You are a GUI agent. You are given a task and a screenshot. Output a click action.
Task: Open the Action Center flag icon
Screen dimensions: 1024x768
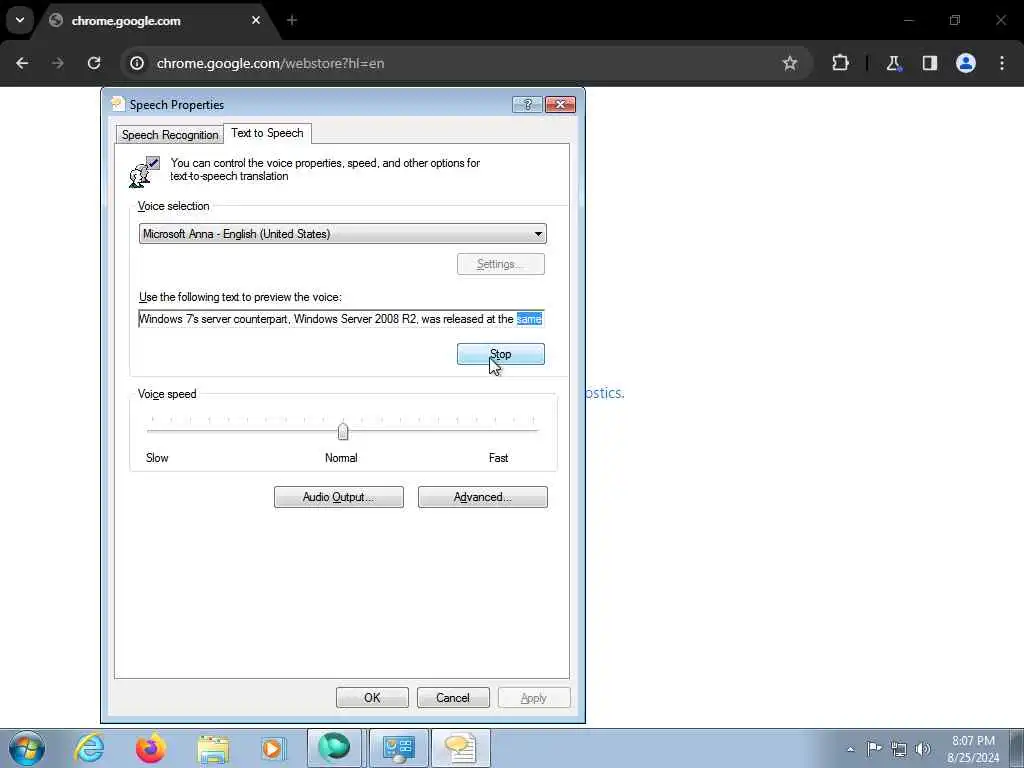tap(874, 749)
